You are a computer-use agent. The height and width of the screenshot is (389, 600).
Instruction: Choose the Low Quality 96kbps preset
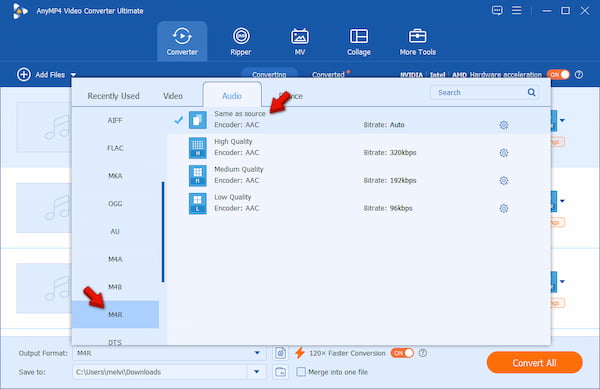pos(359,203)
